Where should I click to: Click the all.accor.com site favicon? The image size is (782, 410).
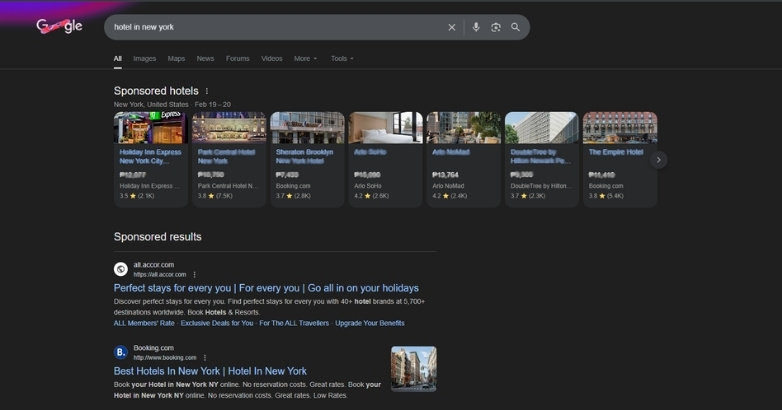[x=121, y=269]
